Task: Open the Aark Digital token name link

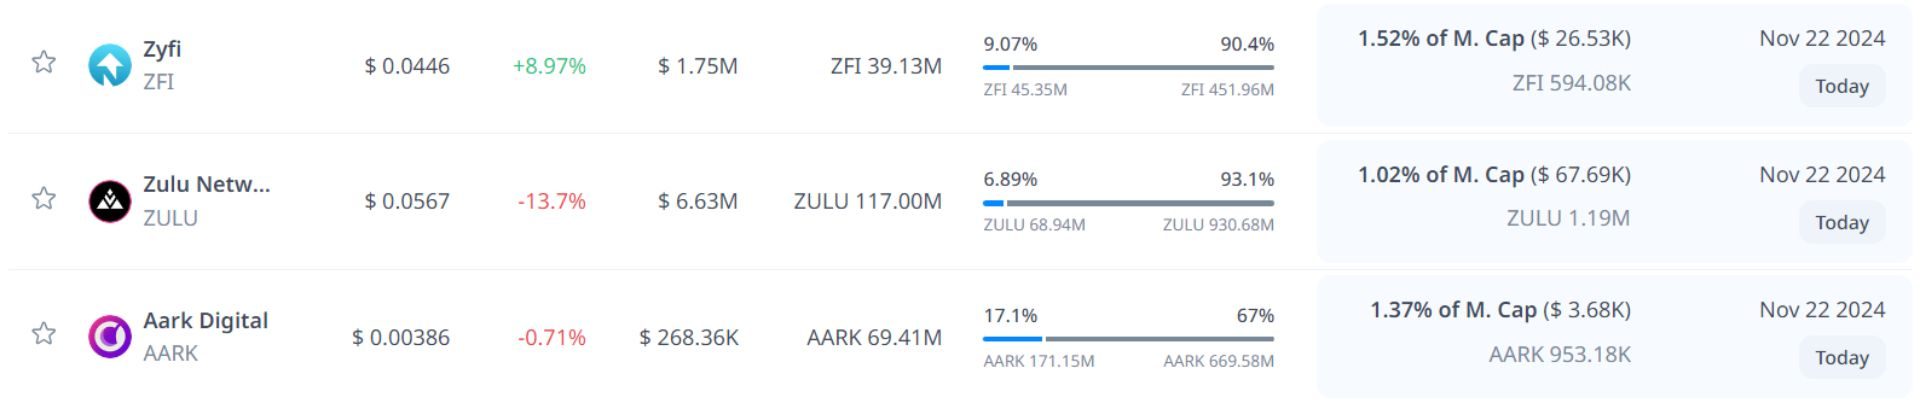Action: point(205,320)
